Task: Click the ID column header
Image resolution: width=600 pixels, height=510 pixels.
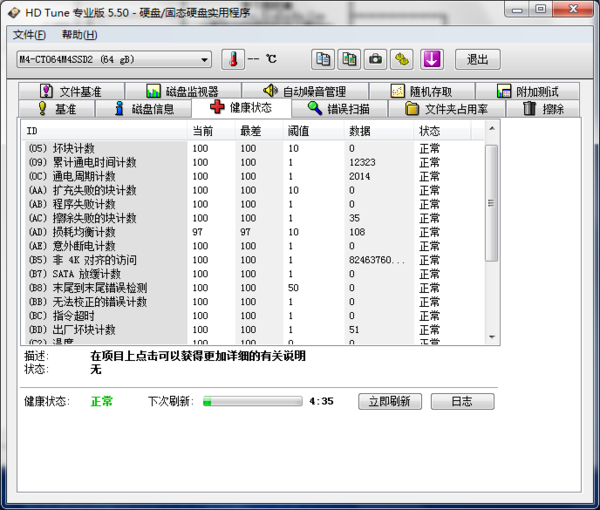Action: 104,131
